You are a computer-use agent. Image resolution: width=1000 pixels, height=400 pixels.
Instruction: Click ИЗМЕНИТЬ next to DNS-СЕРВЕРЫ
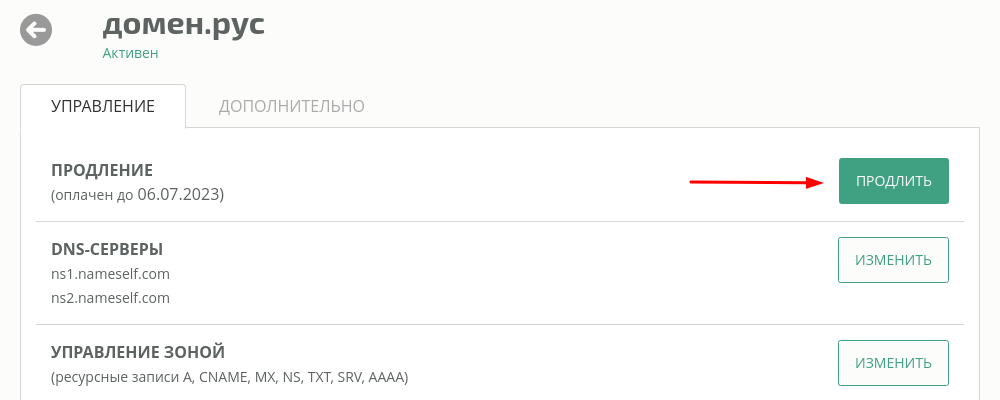click(x=893, y=260)
